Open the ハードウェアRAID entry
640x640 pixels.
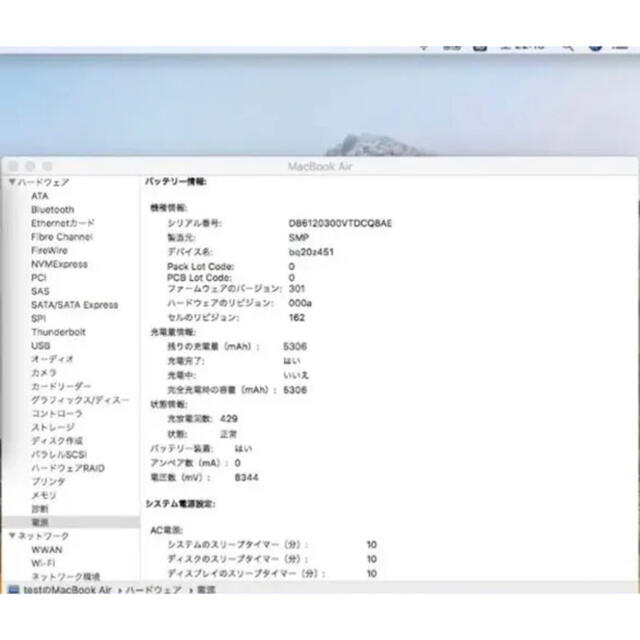(x=68, y=468)
